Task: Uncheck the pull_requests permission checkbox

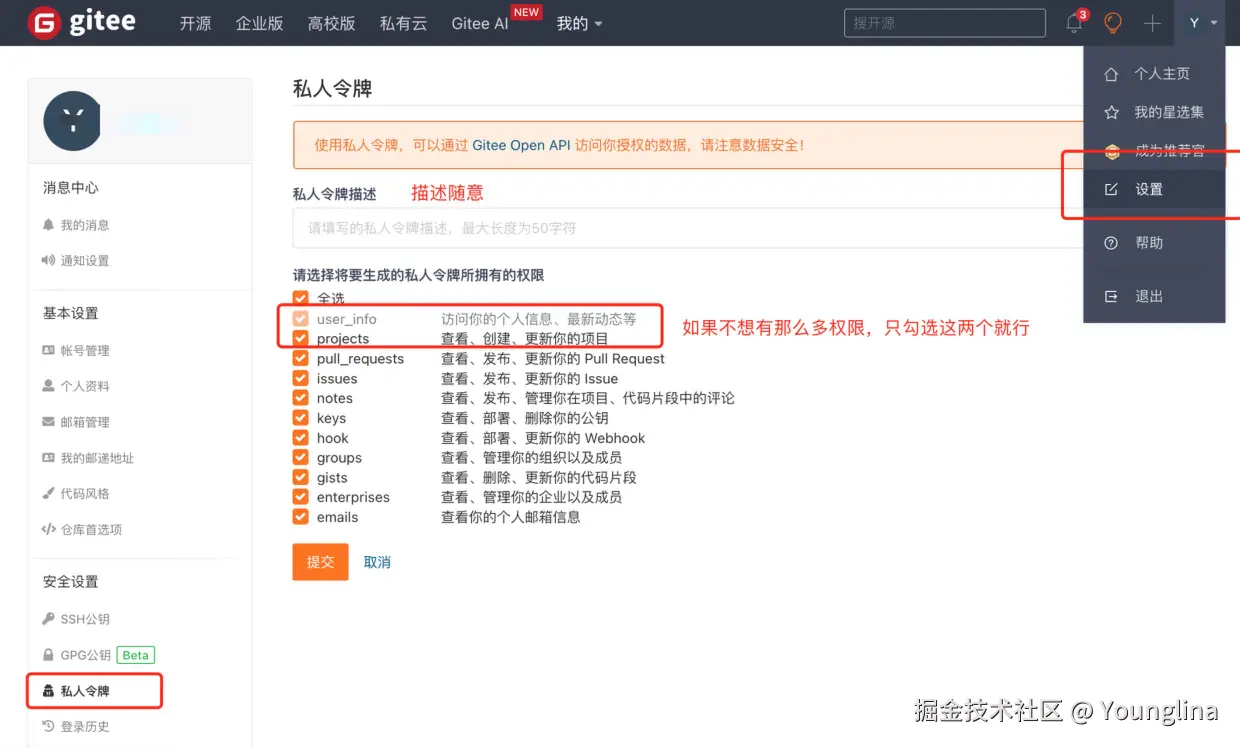Action: pos(300,358)
